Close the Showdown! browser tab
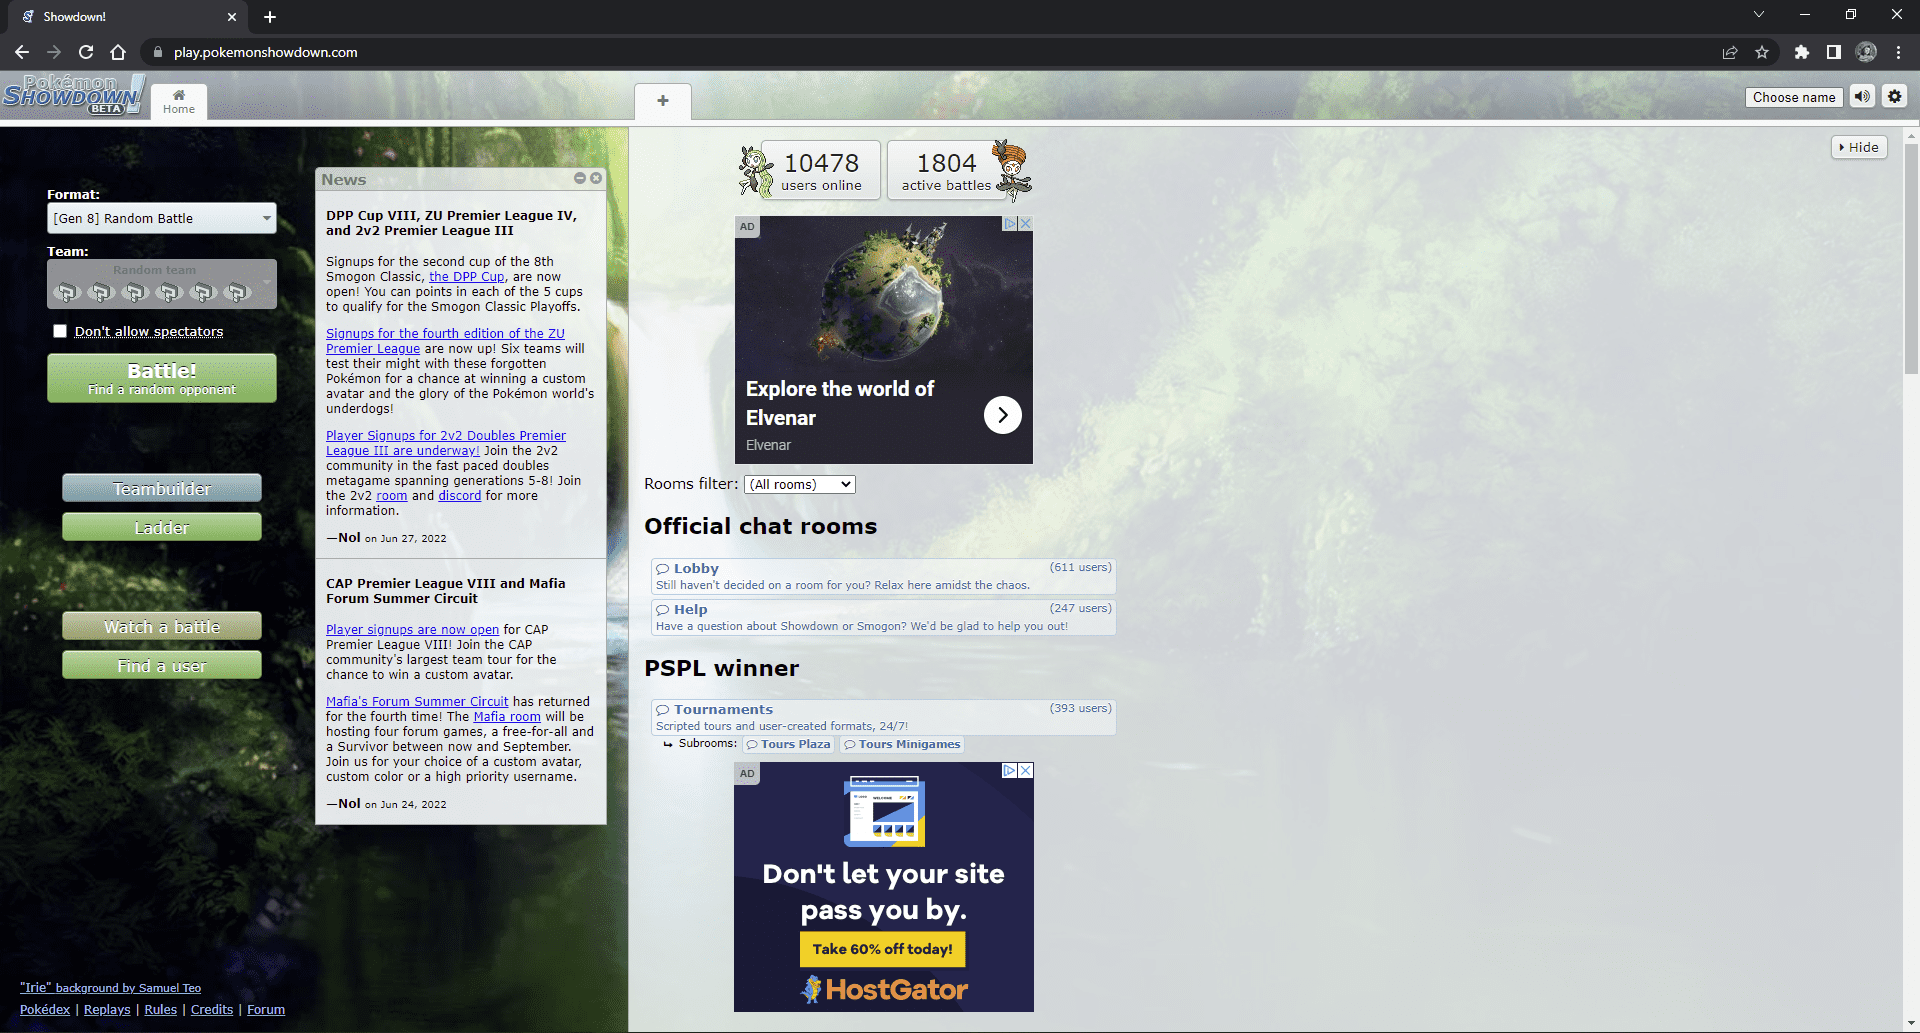This screenshot has width=1920, height=1033. [232, 17]
